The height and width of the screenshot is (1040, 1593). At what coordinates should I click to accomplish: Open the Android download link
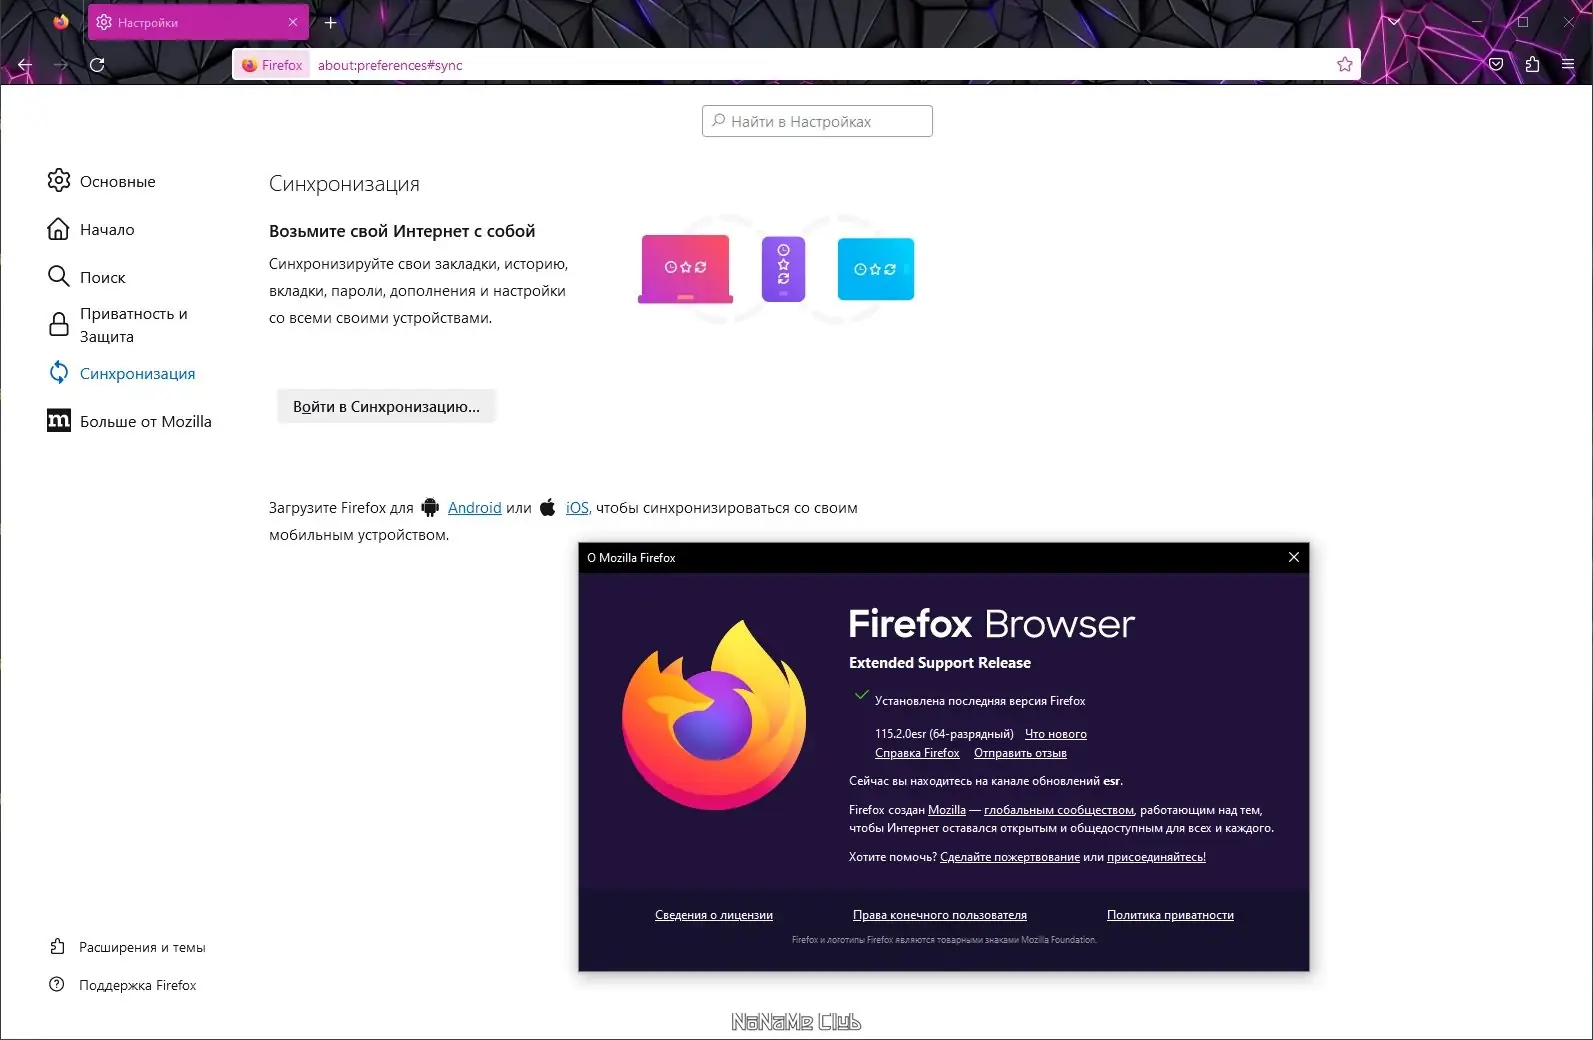click(474, 507)
